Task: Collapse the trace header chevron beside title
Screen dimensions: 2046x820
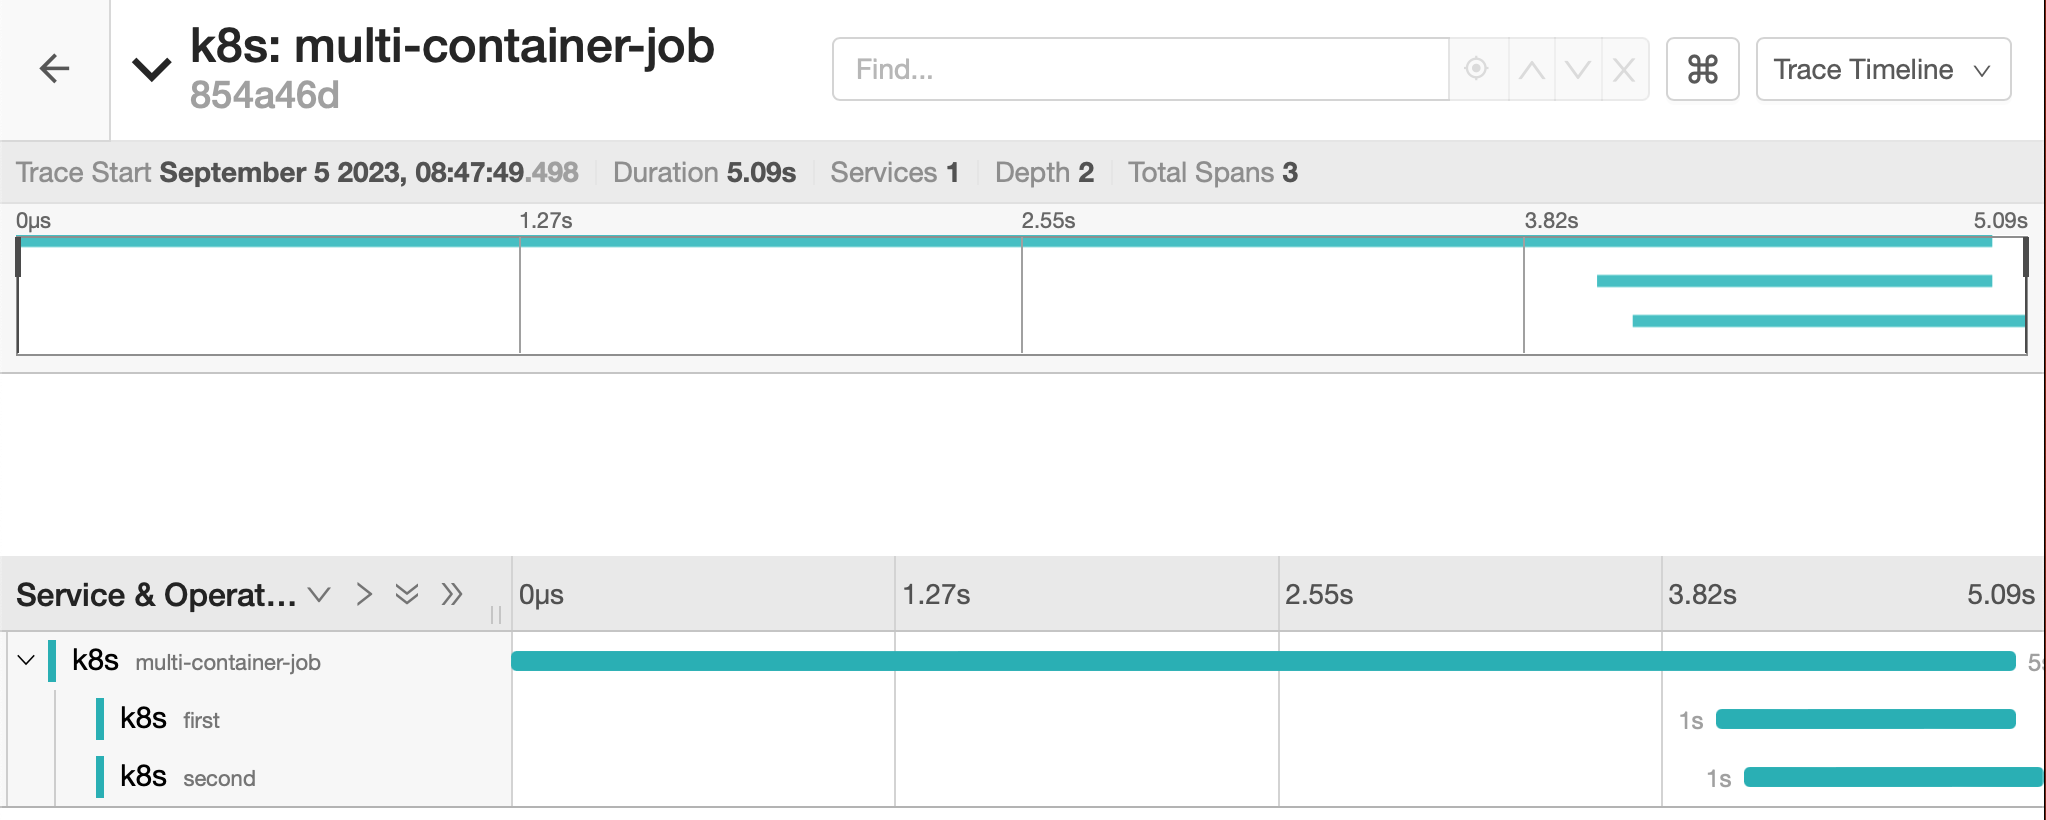Action: coord(152,70)
